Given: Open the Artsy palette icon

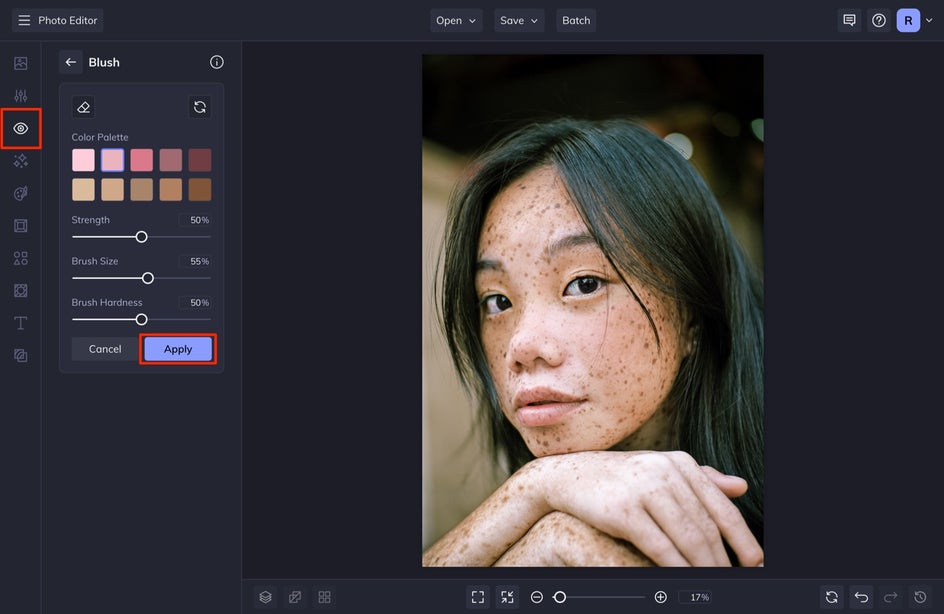Looking at the screenshot, I should tap(20, 193).
